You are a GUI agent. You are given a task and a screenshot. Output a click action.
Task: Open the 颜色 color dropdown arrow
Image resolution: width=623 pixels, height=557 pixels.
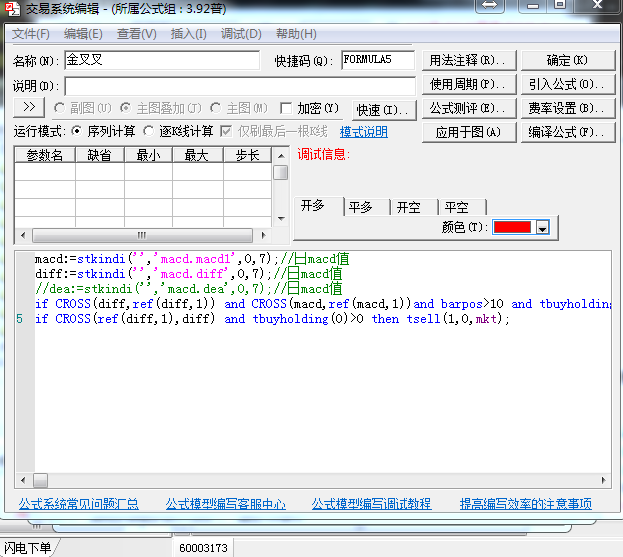542,228
